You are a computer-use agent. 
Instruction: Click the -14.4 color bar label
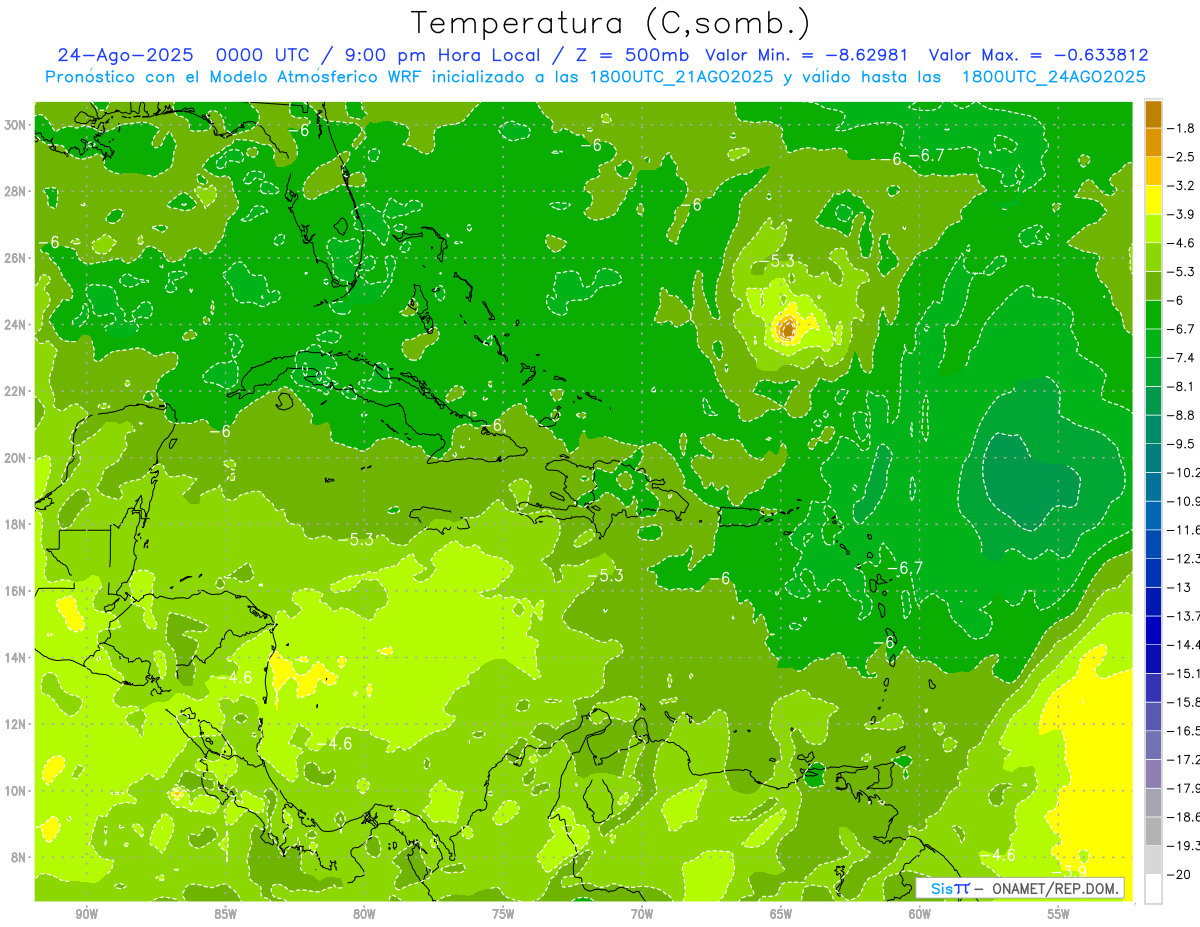click(x=1184, y=644)
